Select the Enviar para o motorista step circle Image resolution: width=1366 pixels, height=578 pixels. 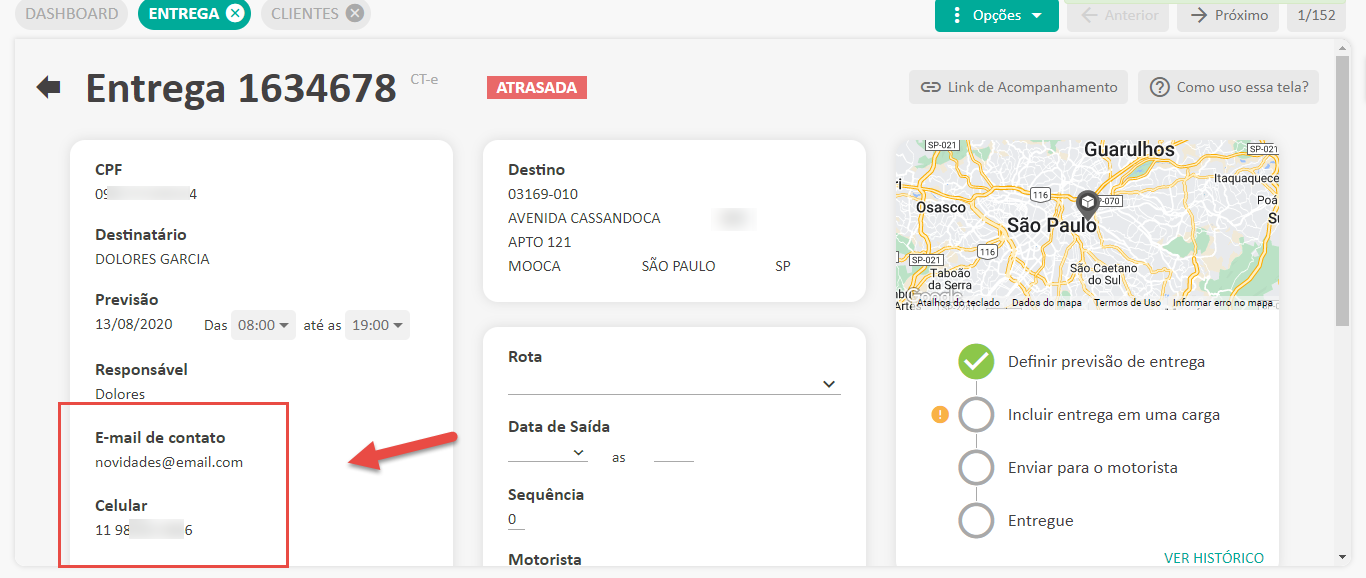(976, 468)
